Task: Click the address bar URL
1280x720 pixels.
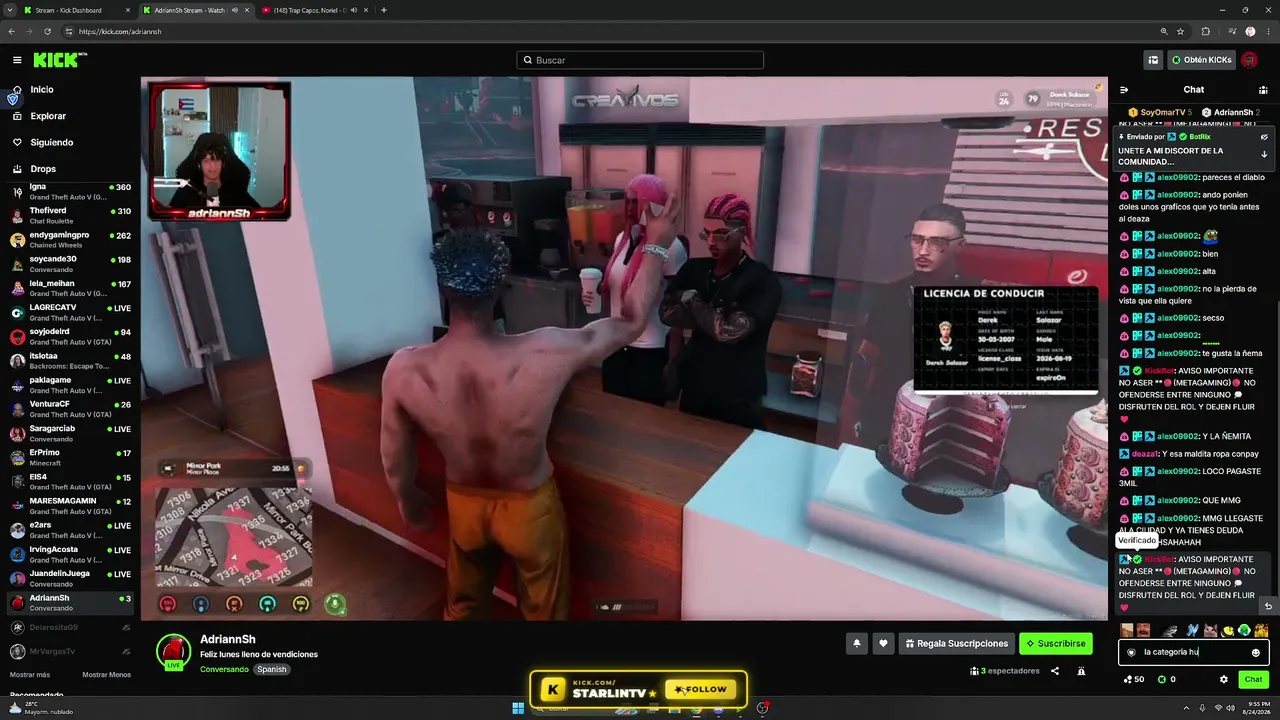Action: click(120, 31)
